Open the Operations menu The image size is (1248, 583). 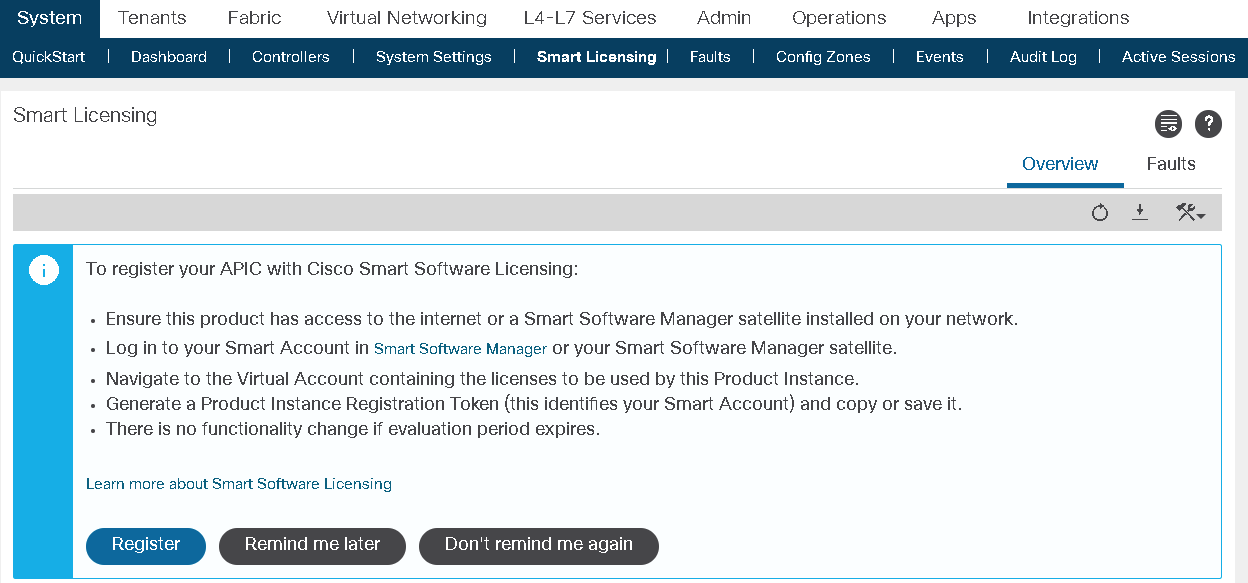[839, 18]
